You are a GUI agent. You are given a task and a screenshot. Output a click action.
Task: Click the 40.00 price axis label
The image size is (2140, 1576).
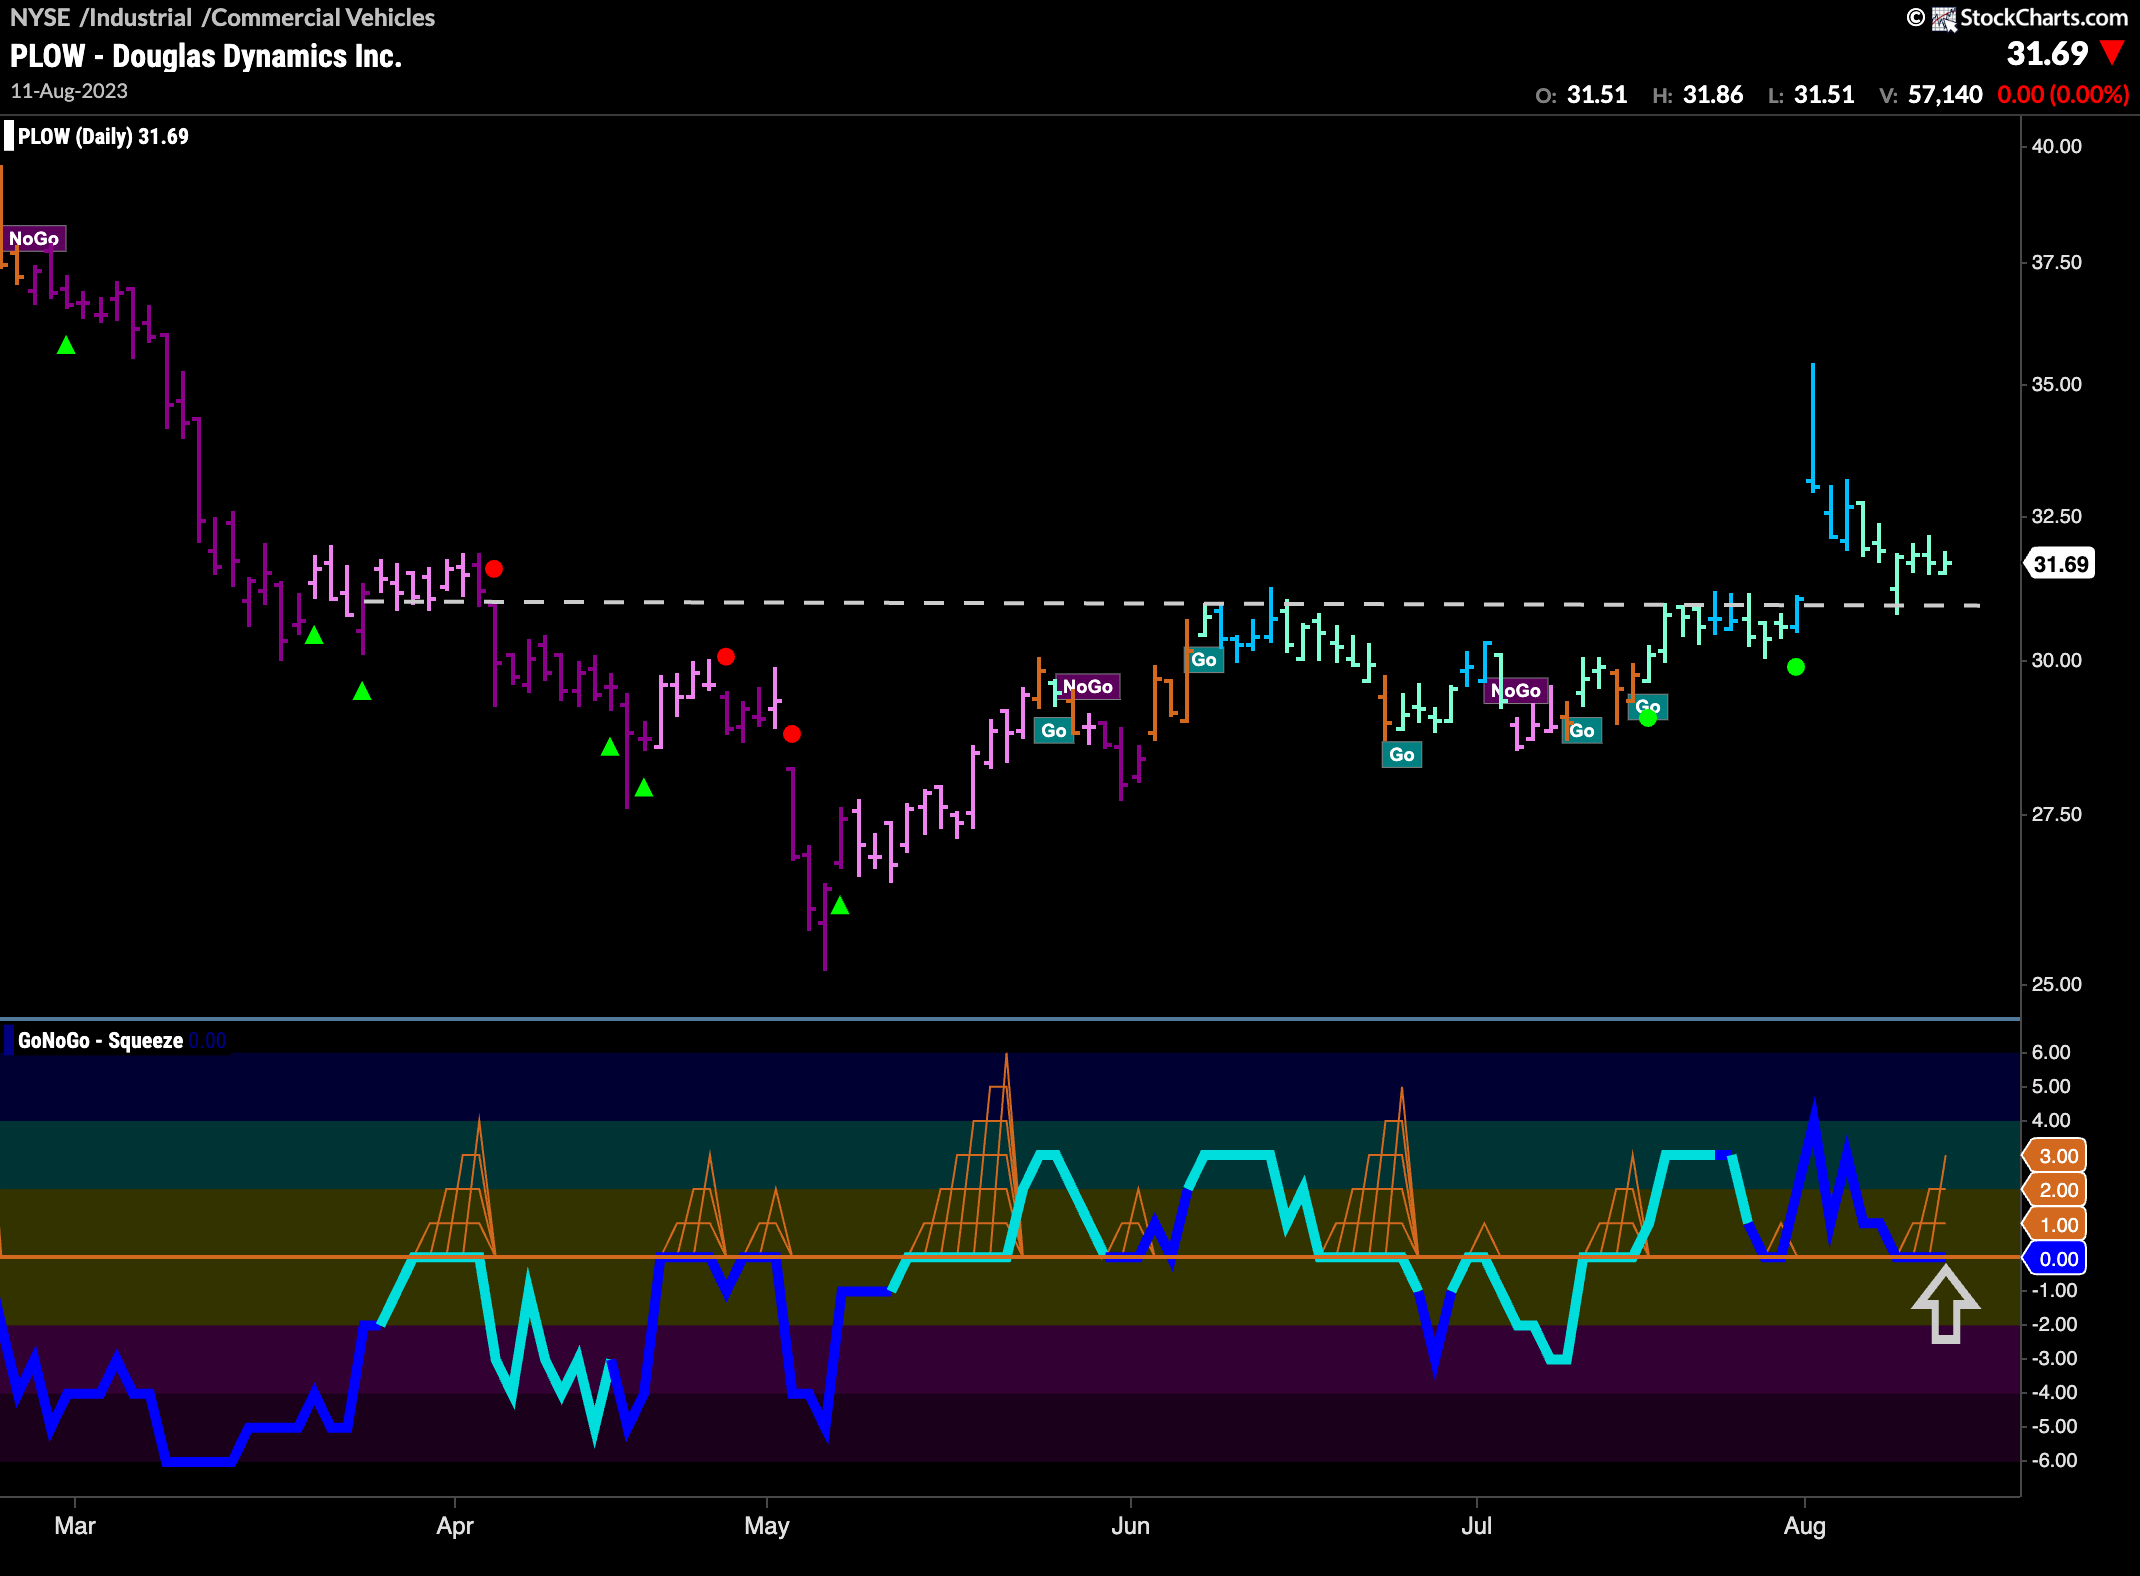pos(2057,146)
